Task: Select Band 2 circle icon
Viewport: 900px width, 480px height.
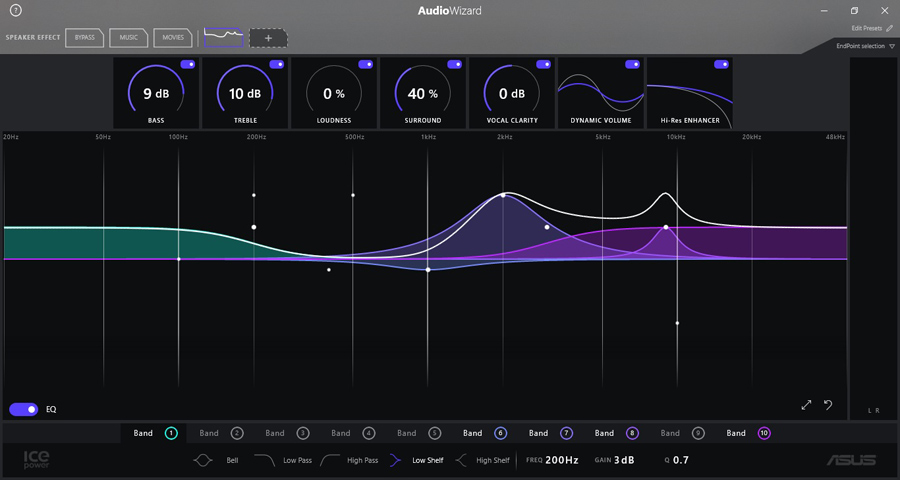Action: coord(237,433)
